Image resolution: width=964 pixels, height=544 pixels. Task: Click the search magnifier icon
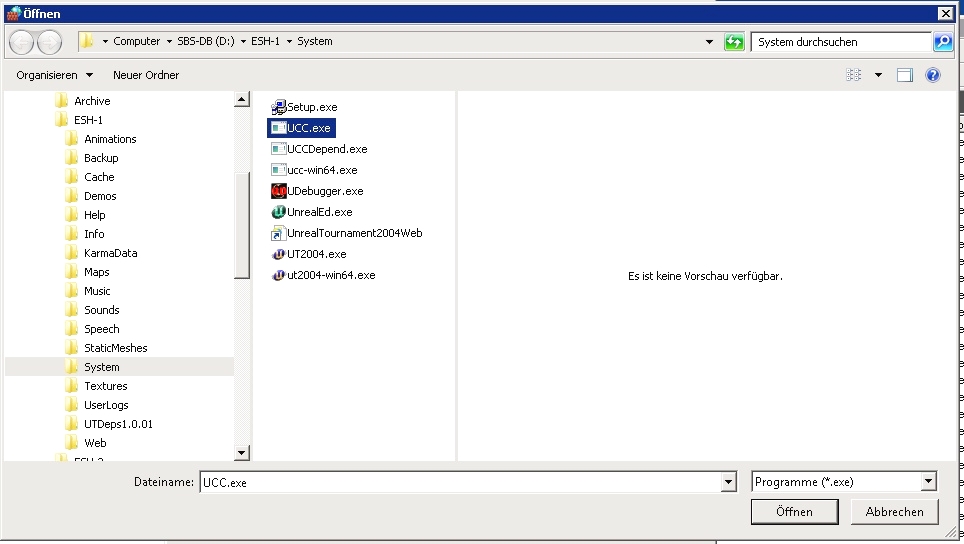942,42
